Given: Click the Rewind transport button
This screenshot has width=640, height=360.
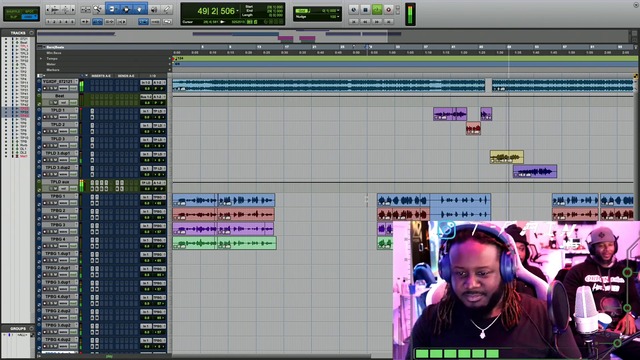Looking at the screenshot, I should pyautogui.click(x=365, y=21).
